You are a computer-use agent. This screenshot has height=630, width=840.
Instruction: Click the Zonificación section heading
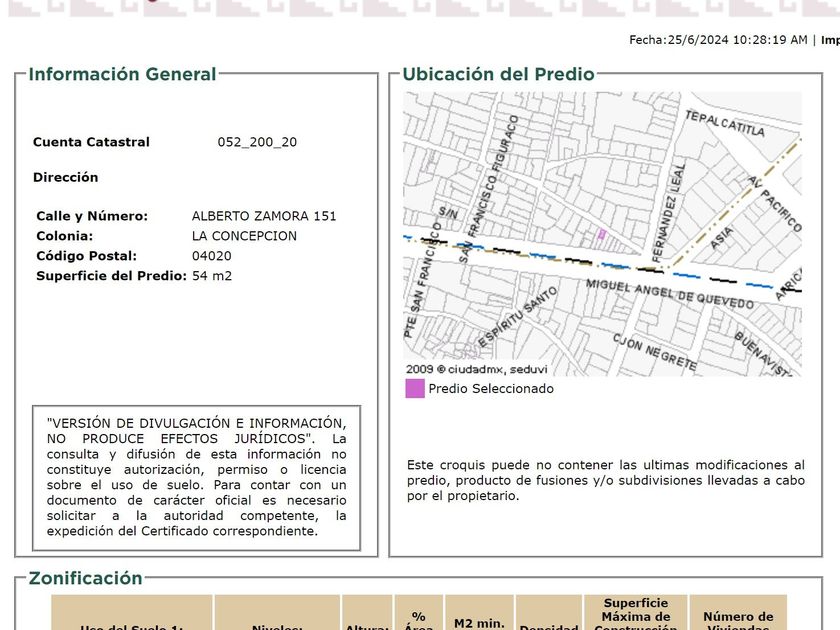(x=85, y=578)
